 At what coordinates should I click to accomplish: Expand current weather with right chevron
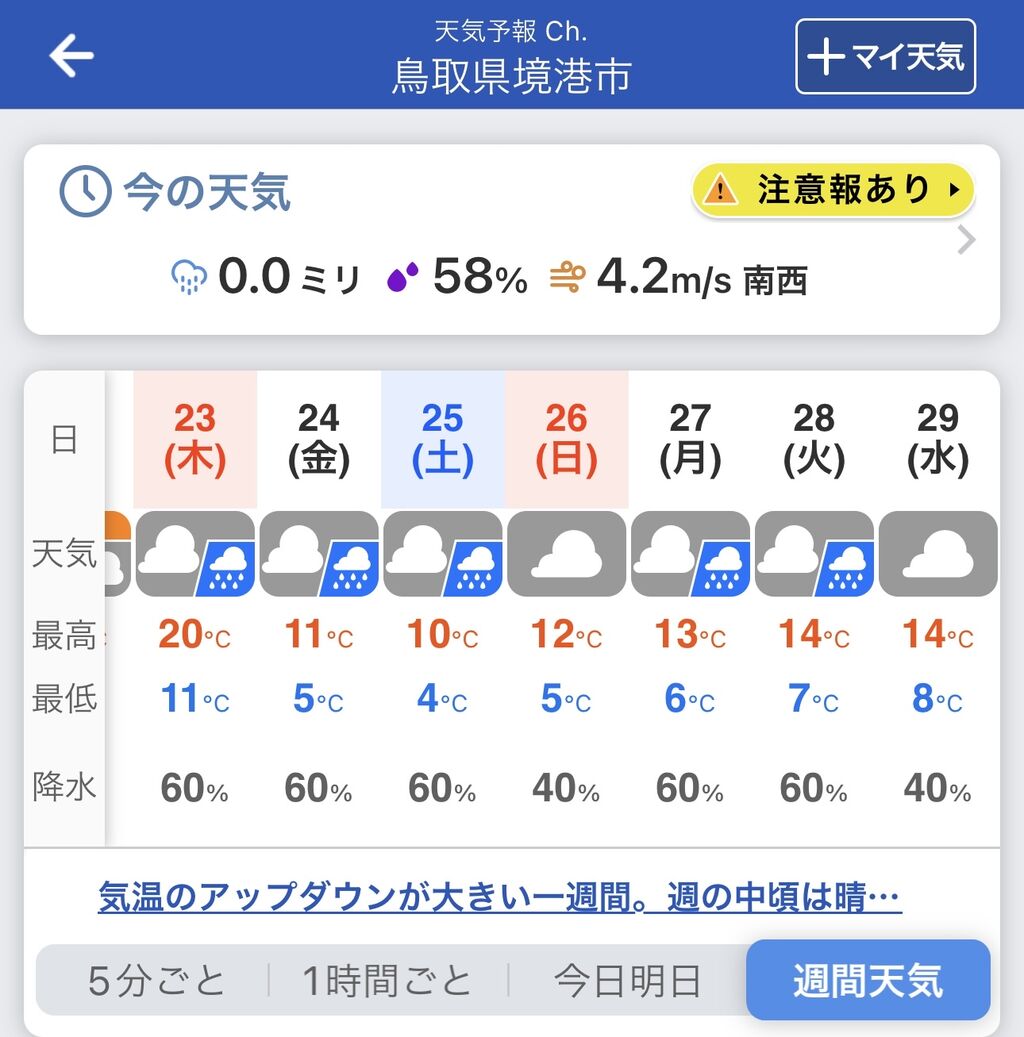(x=966, y=240)
